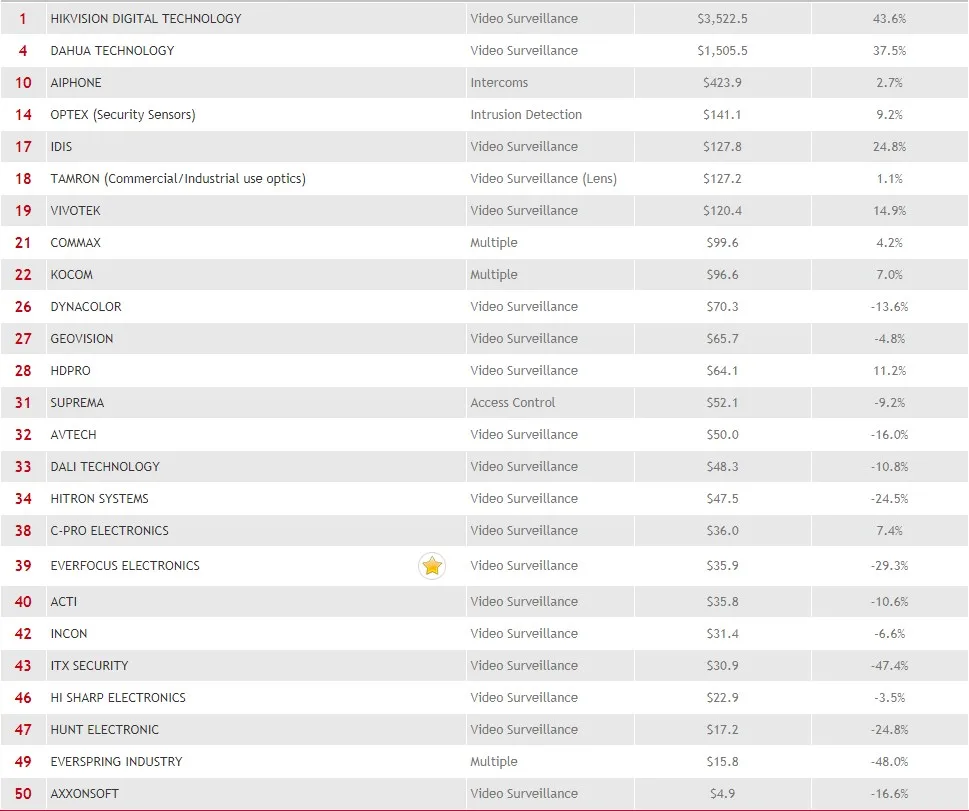Viewport: 969px width, 811px height.
Task: Select Multiple category in KOCOM row
Action: click(x=494, y=274)
